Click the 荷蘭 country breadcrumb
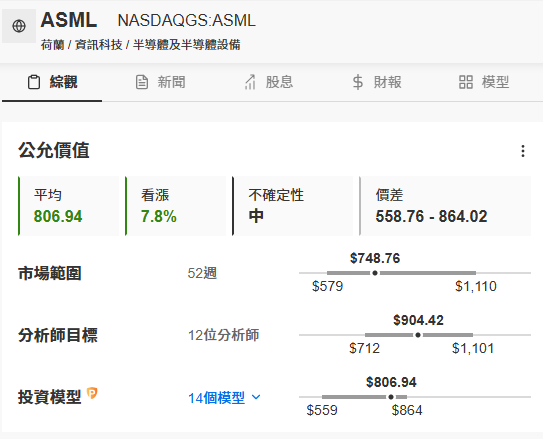Image resolution: width=543 pixels, height=439 pixels. click(x=52, y=45)
